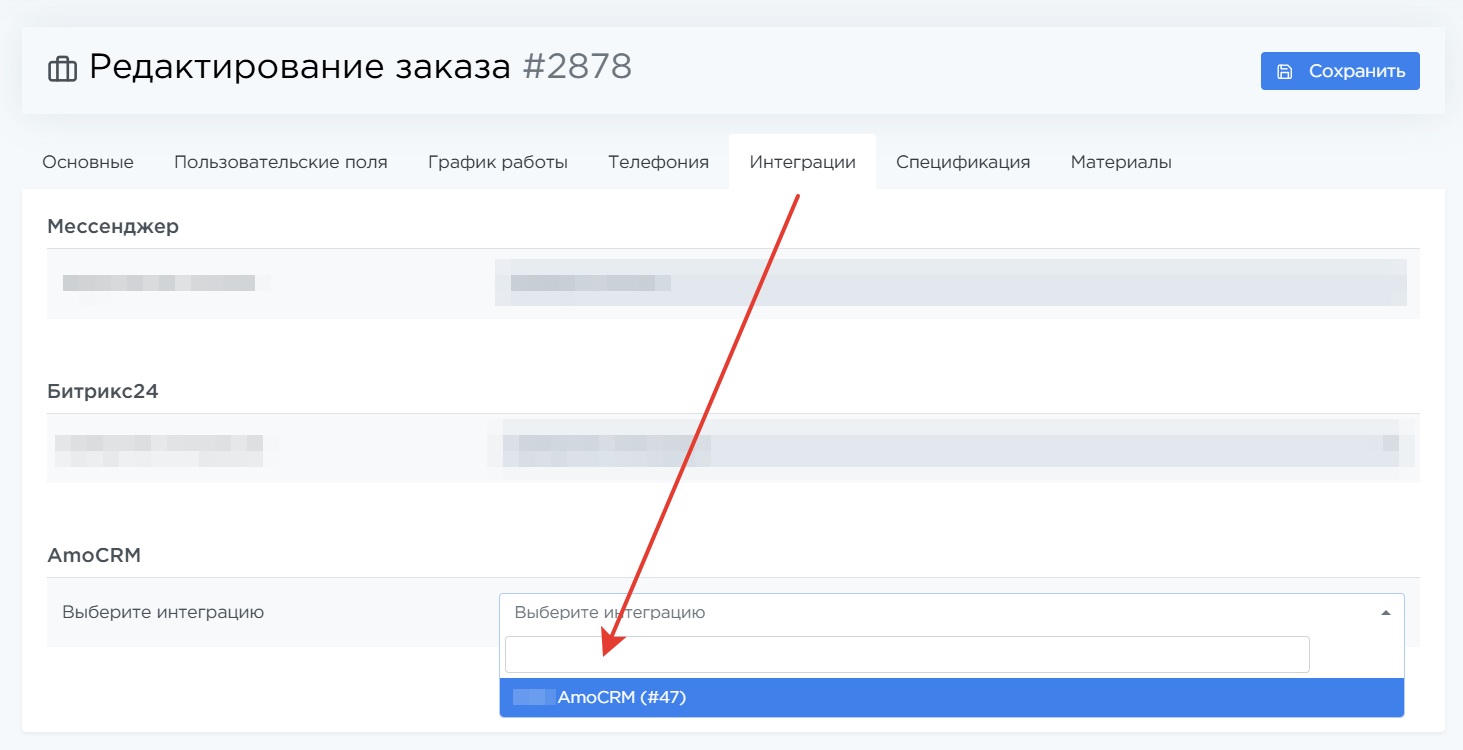Open the blurred Битрикс24 integration field

point(950,444)
